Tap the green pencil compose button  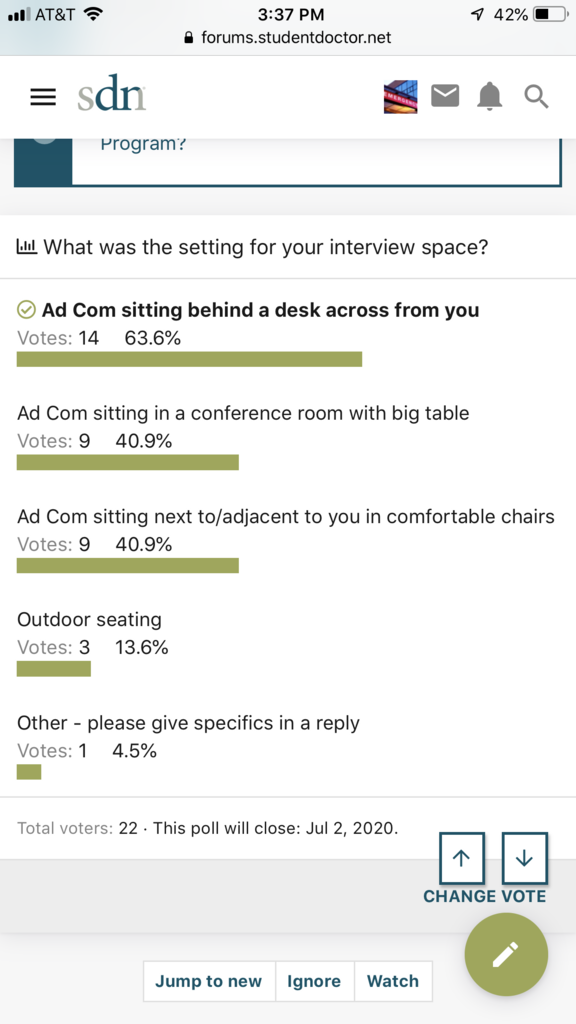click(506, 954)
